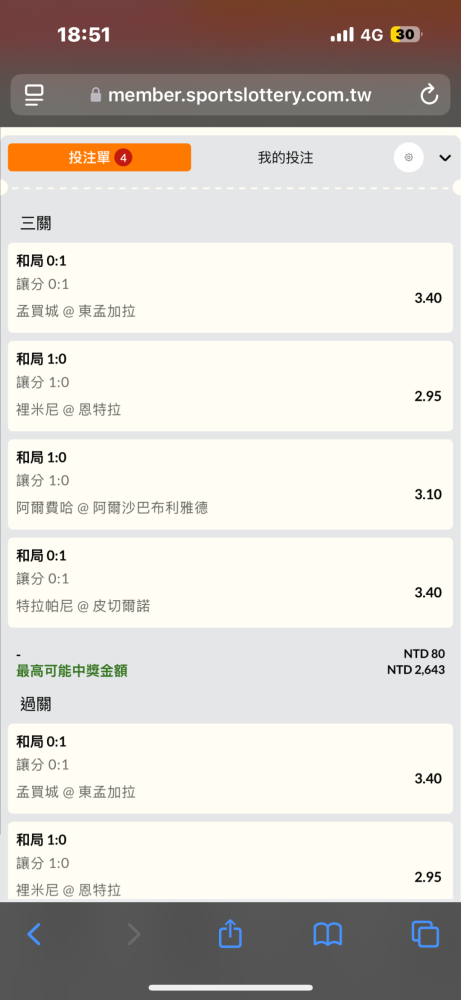Tap the forward arrow in Safari toolbar
This screenshot has height=1000, width=461.
[x=133, y=934]
